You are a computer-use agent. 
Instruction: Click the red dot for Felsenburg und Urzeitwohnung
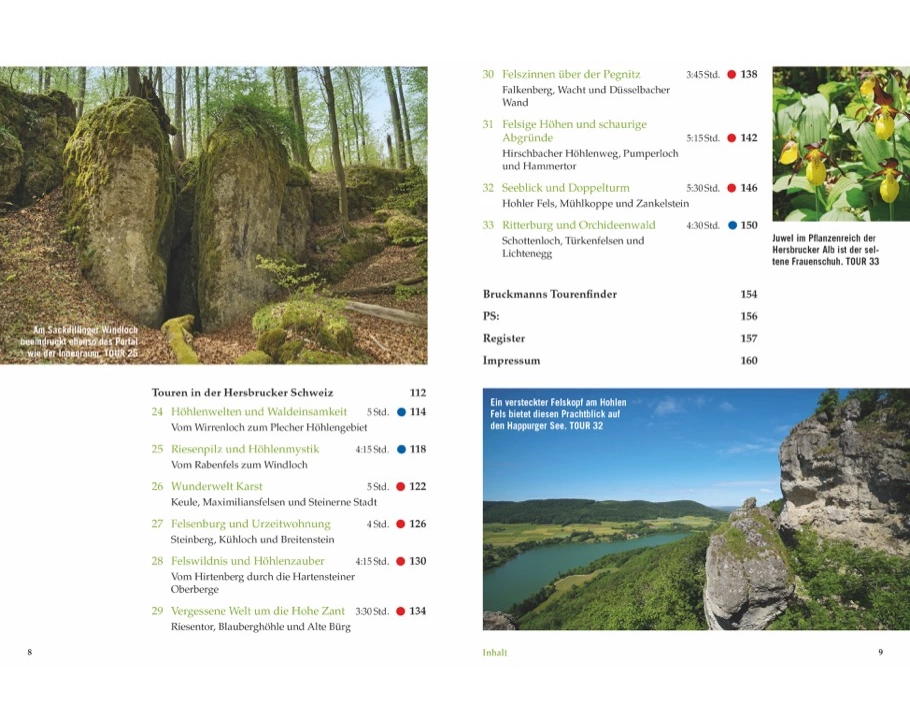coord(401,524)
